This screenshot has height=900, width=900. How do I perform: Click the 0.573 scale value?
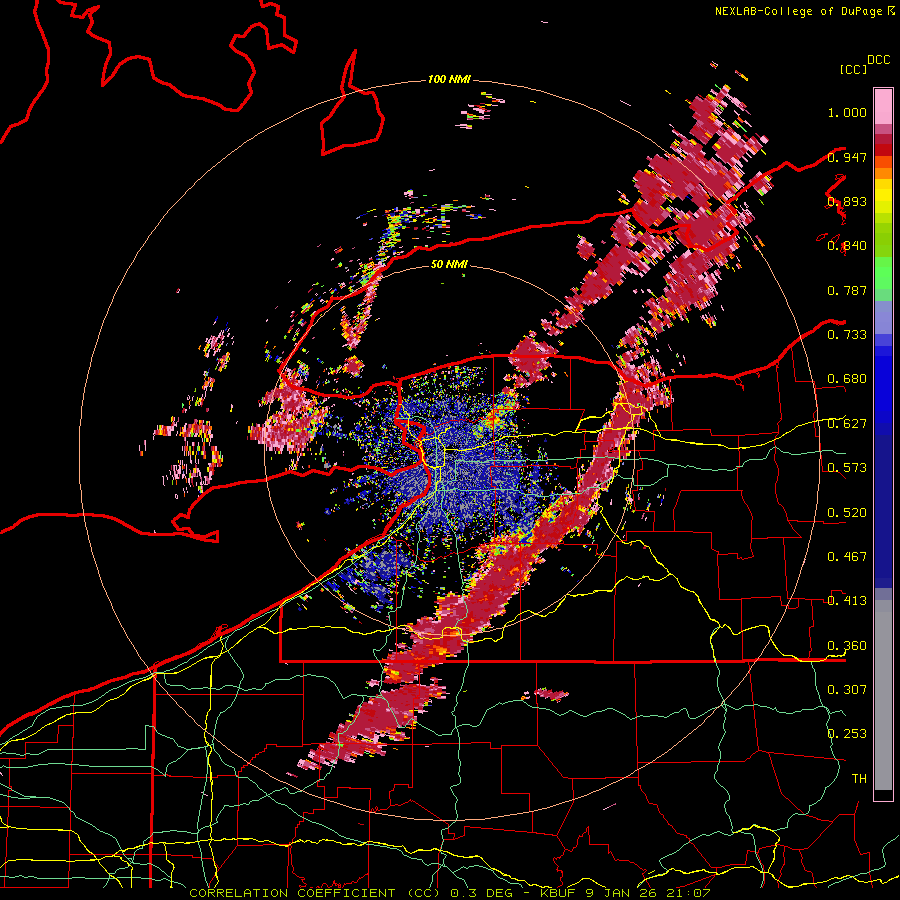click(x=847, y=468)
